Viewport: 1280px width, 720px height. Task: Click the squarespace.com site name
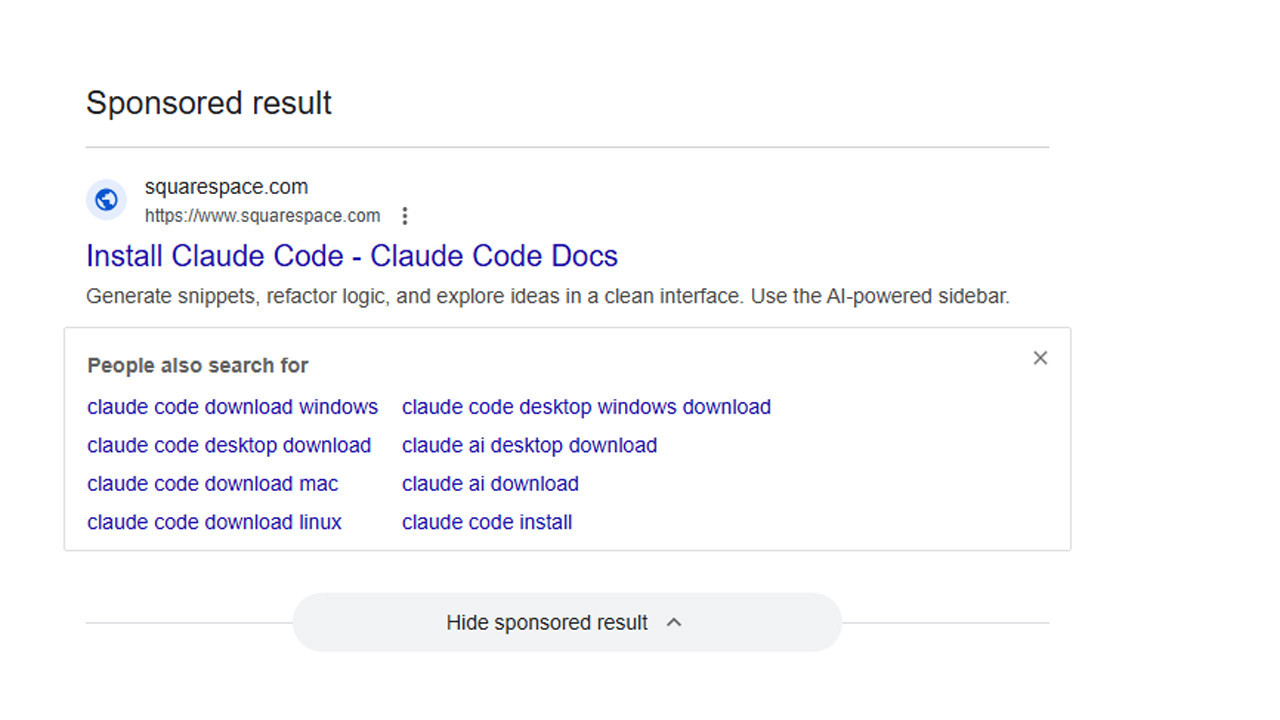tap(226, 187)
